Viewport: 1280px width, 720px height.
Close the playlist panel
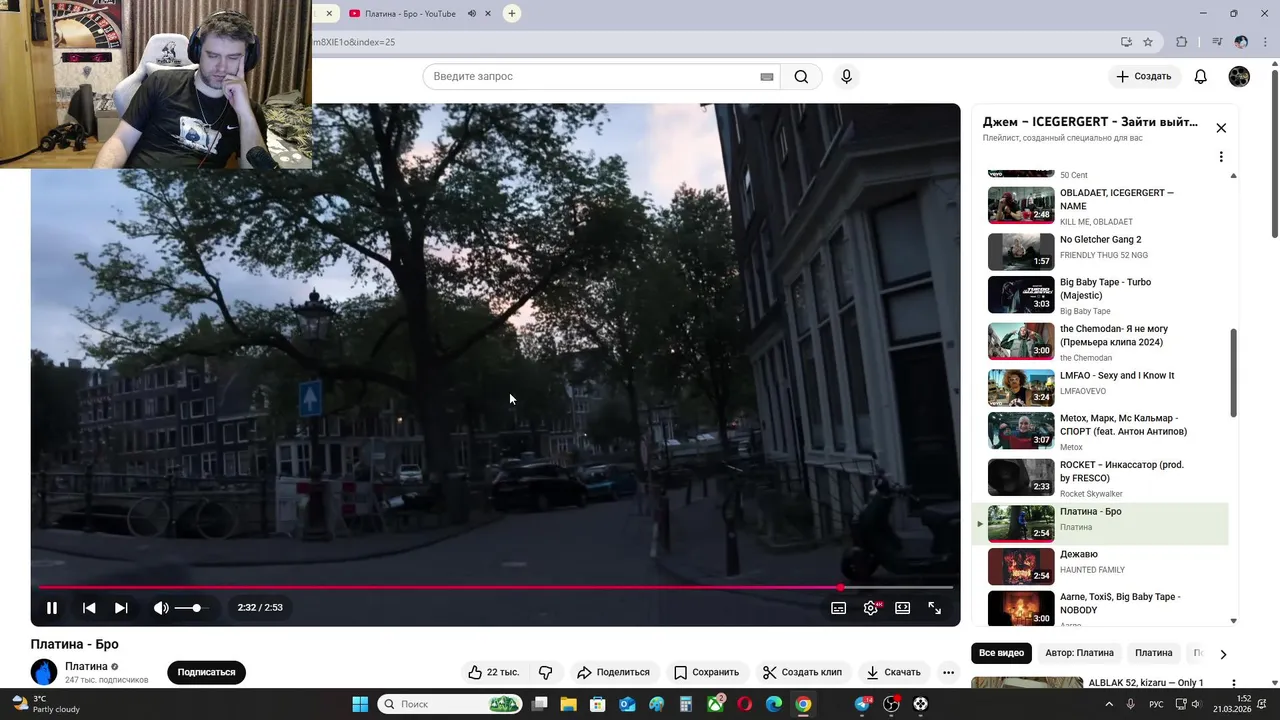click(x=1221, y=128)
